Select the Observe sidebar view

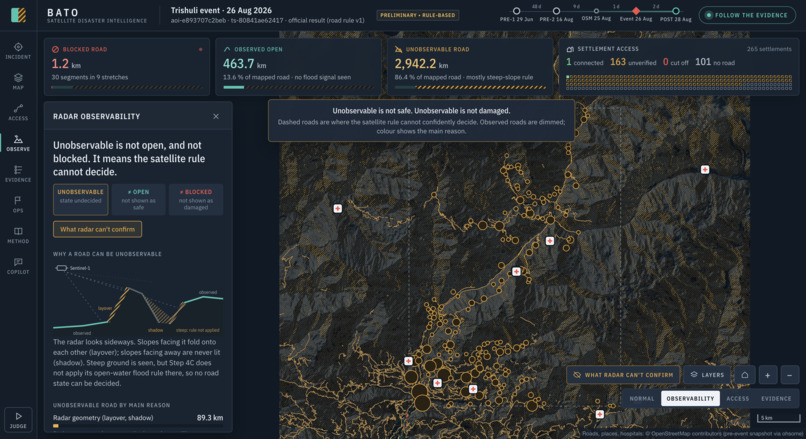[18, 143]
